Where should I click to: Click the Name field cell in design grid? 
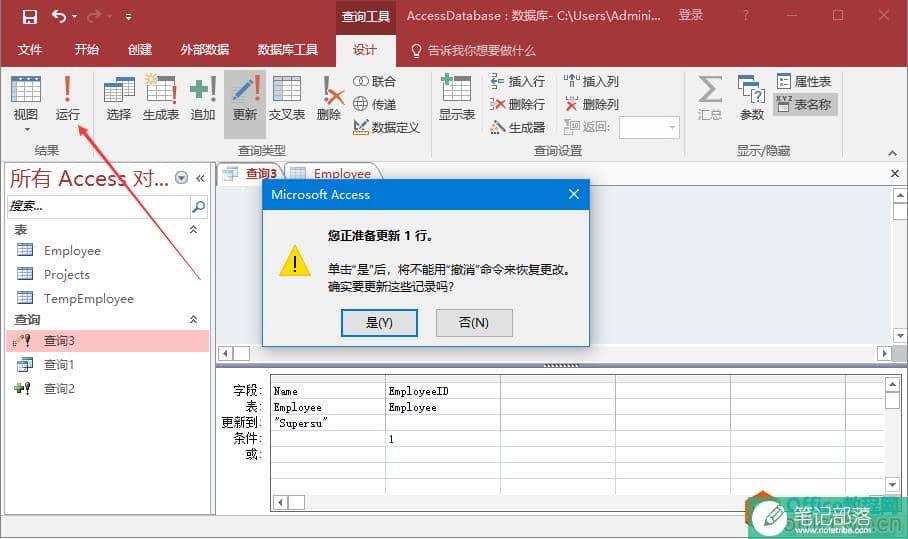pos(328,391)
